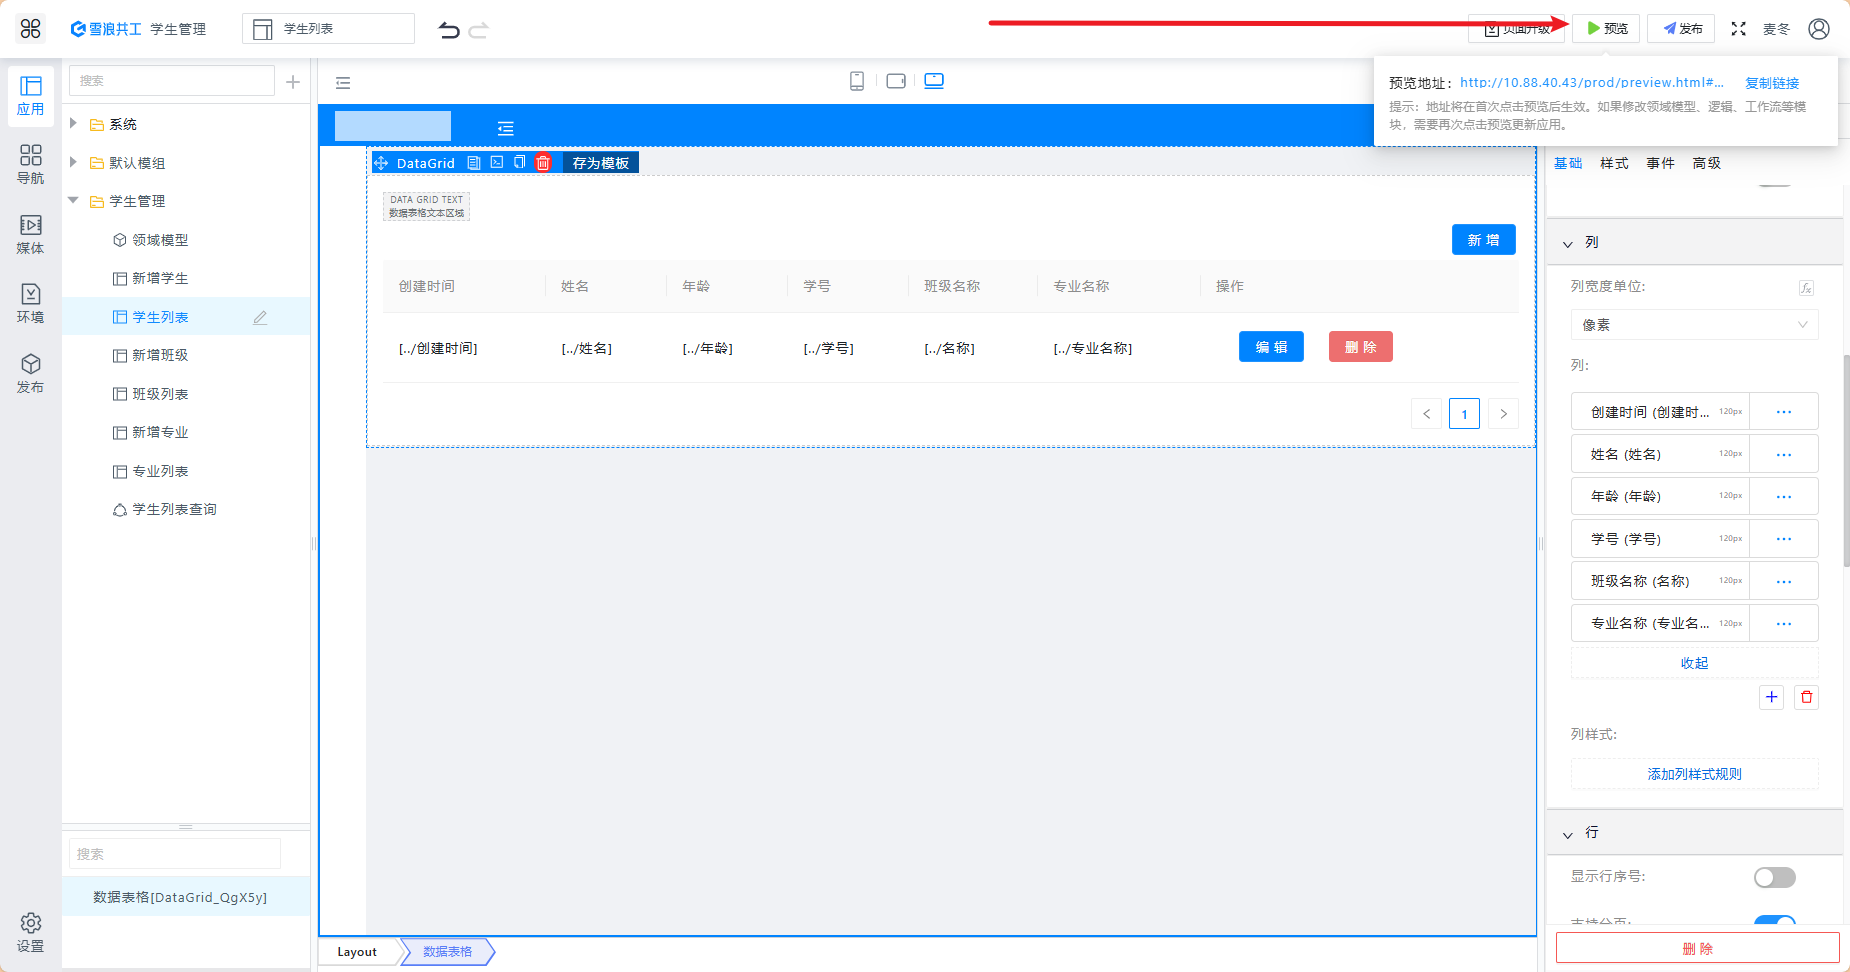
Task: Select the Layout breadcrumb
Action: tap(357, 952)
